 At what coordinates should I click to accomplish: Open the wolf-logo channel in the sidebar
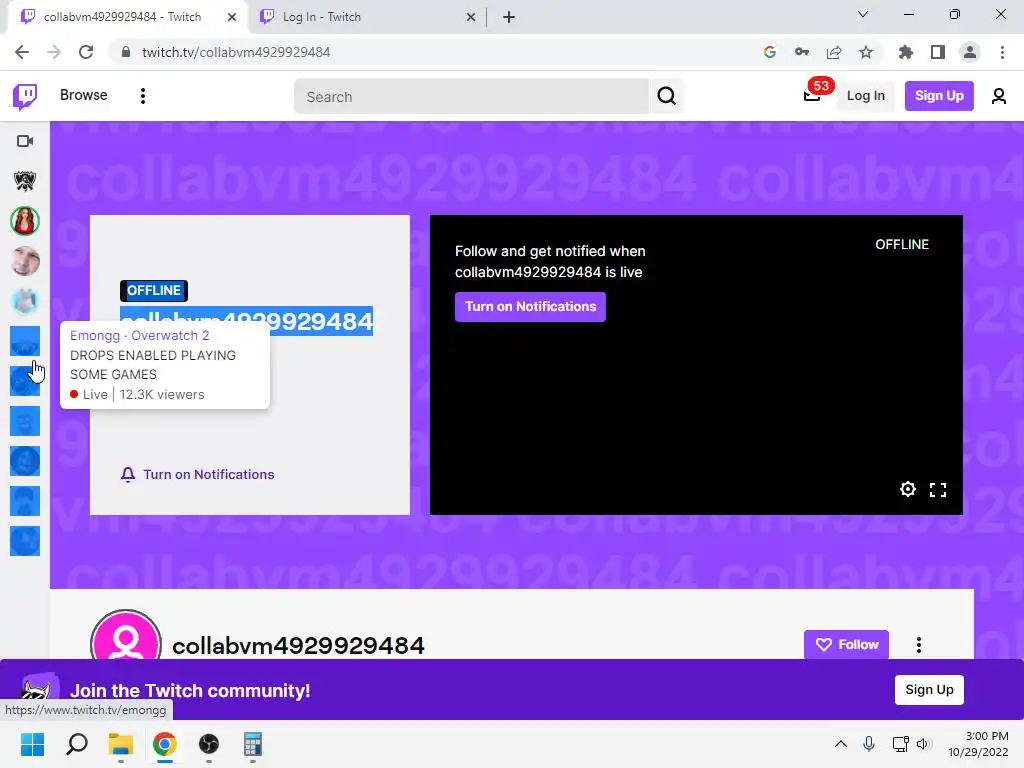tap(25, 181)
